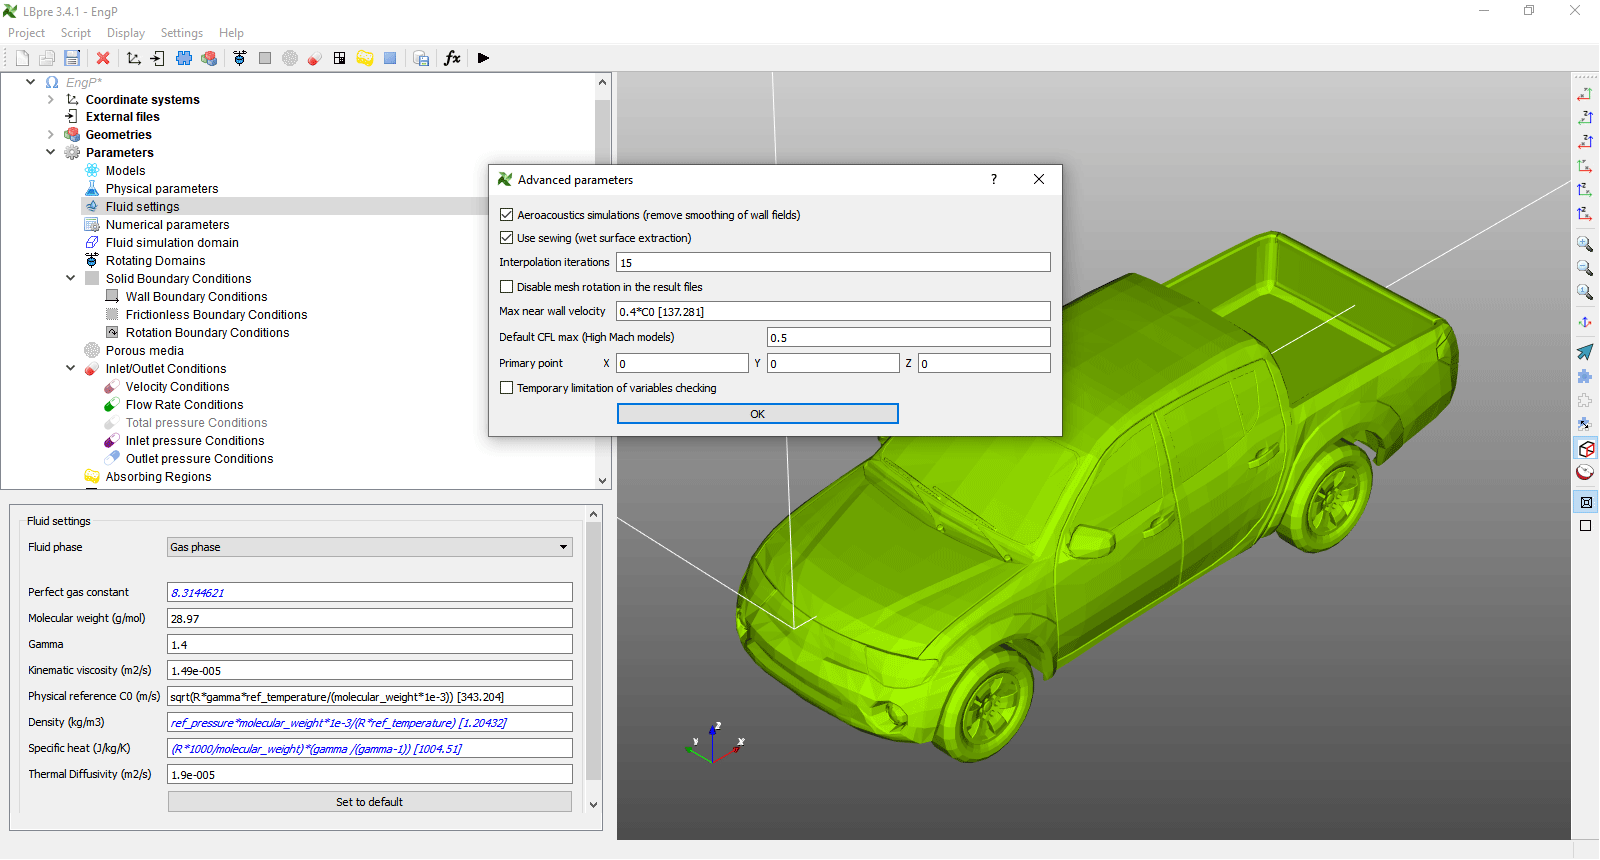The image size is (1600, 860).
Task: Click the fx function toolbar icon
Action: [452, 58]
